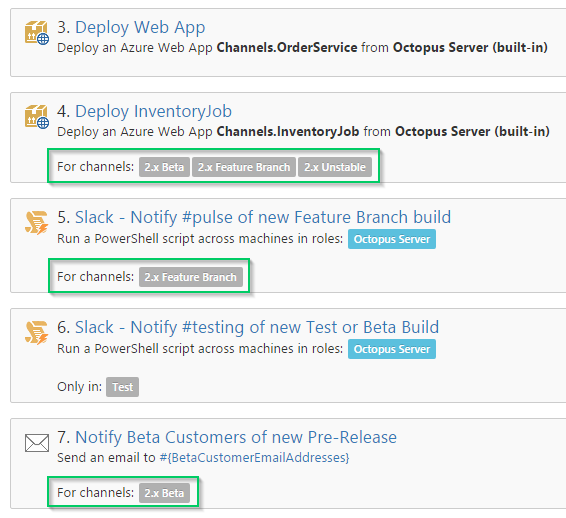This screenshot has width=566, height=518.
Task: Click the Azure Web App icon for step 3
Action: click(x=37, y=32)
